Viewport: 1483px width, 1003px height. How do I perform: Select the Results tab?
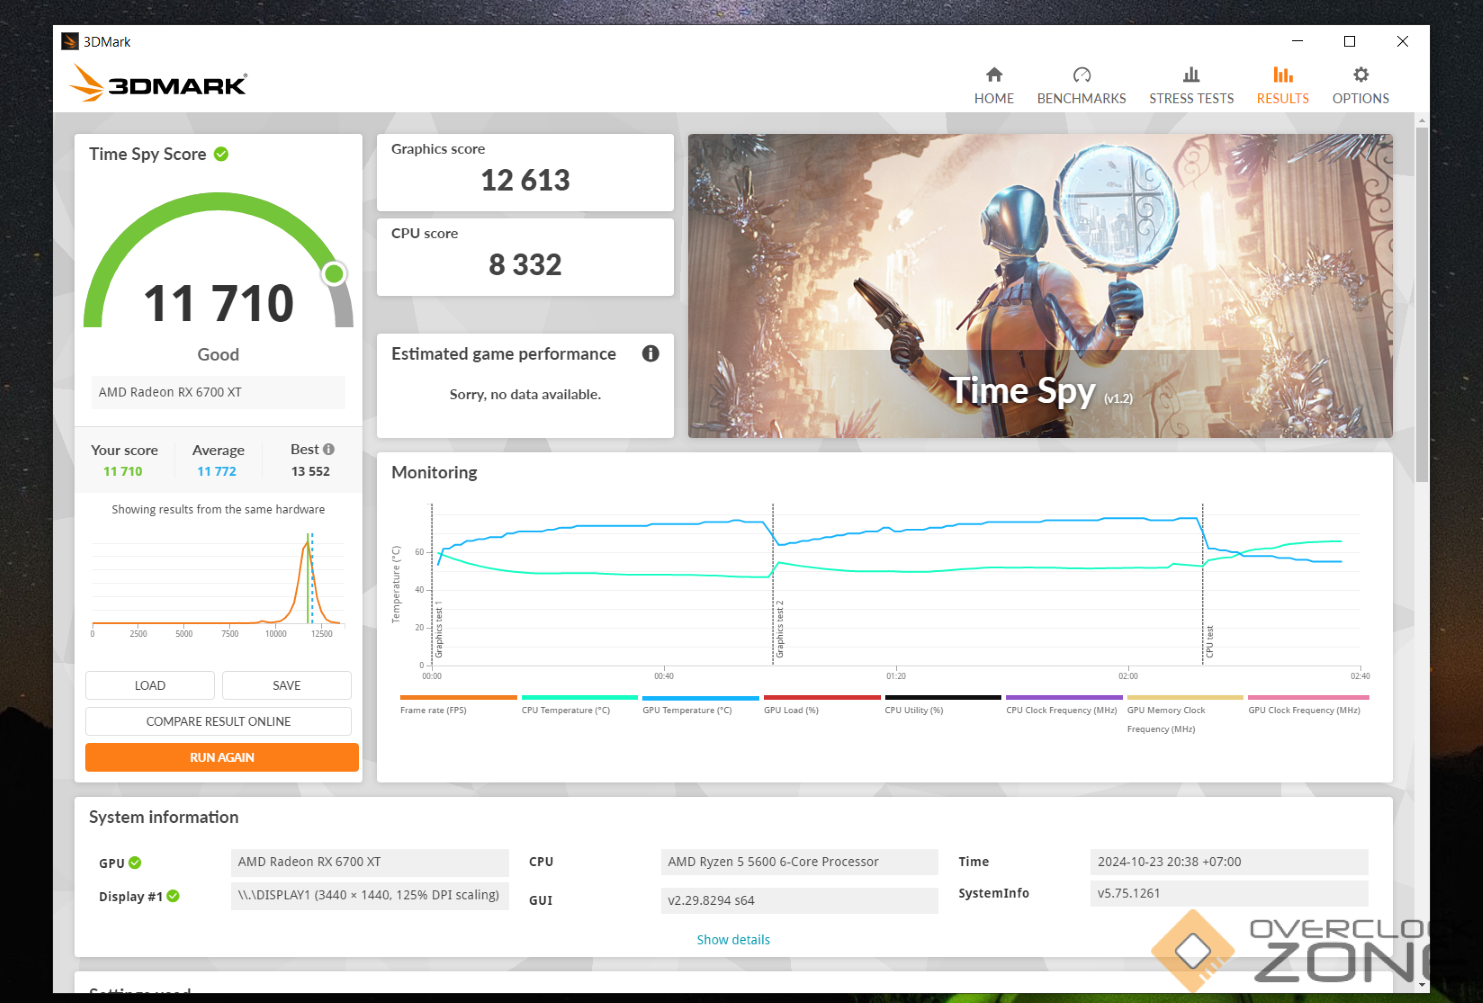click(x=1282, y=86)
